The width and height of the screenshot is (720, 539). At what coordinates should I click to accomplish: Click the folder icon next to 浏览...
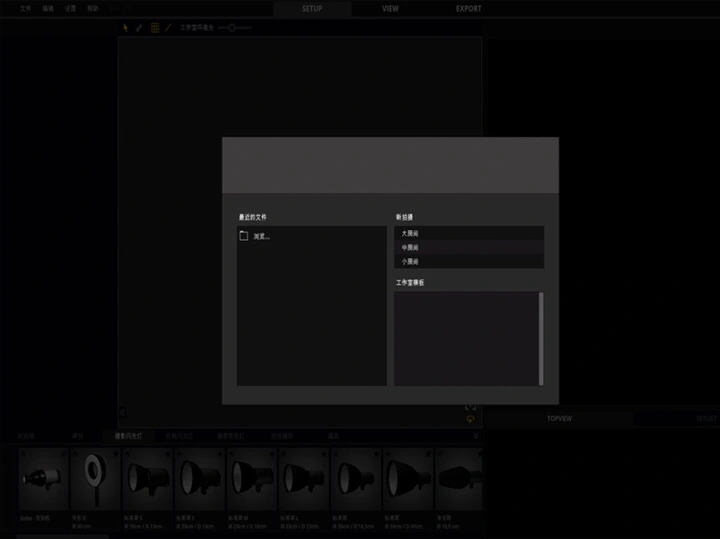click(244, 236)
